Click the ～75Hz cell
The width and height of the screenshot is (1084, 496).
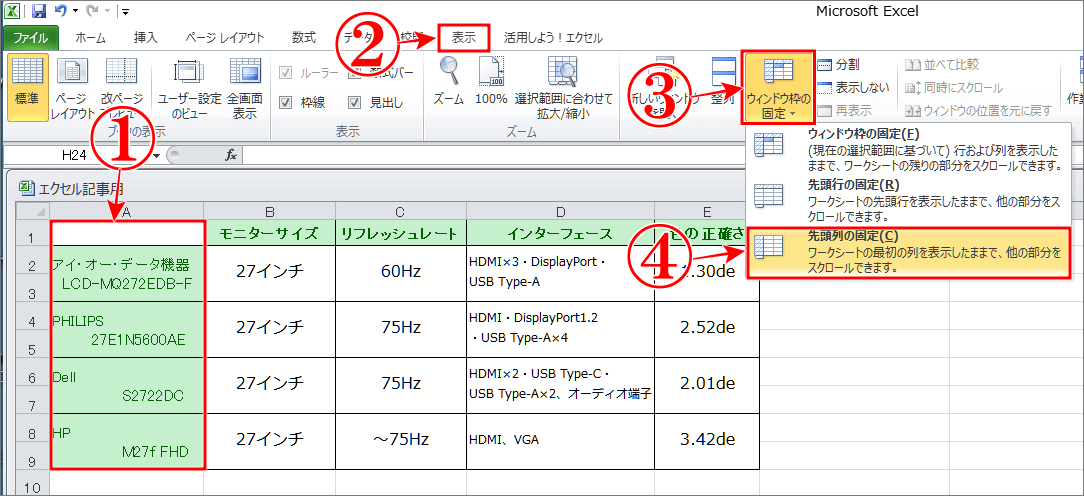pos(401,439)
